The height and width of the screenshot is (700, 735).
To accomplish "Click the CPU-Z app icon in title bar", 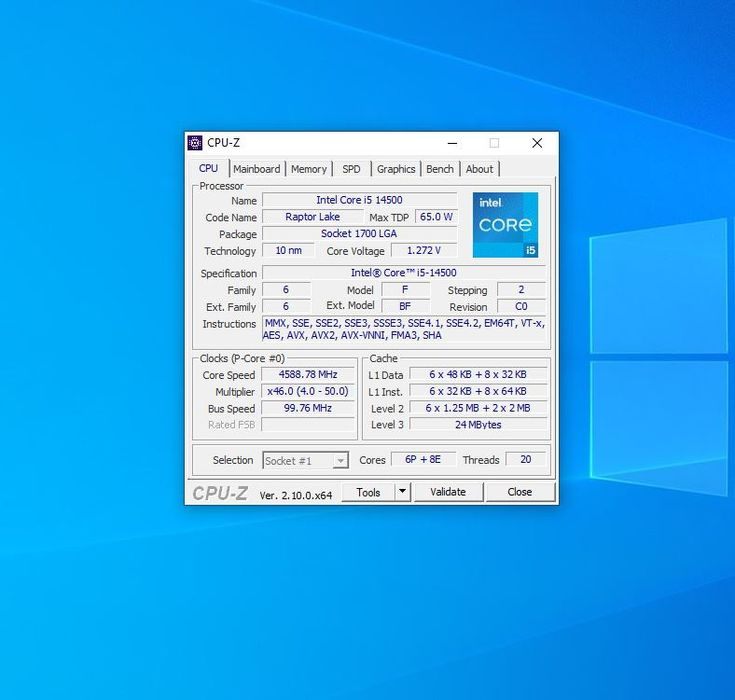I will pos(195,143).
